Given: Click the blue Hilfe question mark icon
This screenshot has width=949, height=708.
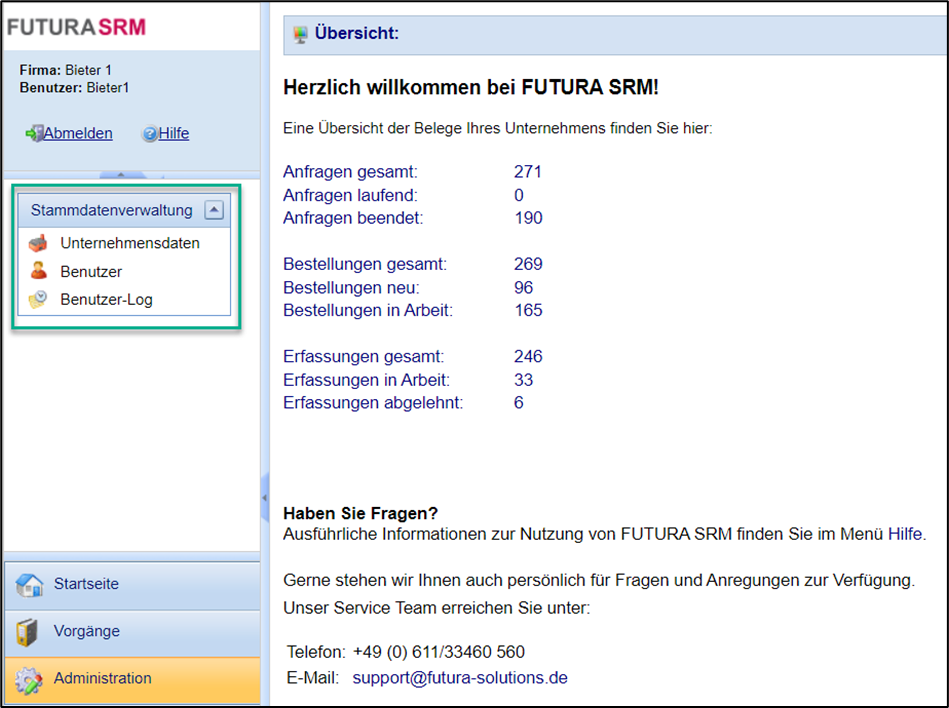Looking at the screenshot, I should click(x=150, y=134).
